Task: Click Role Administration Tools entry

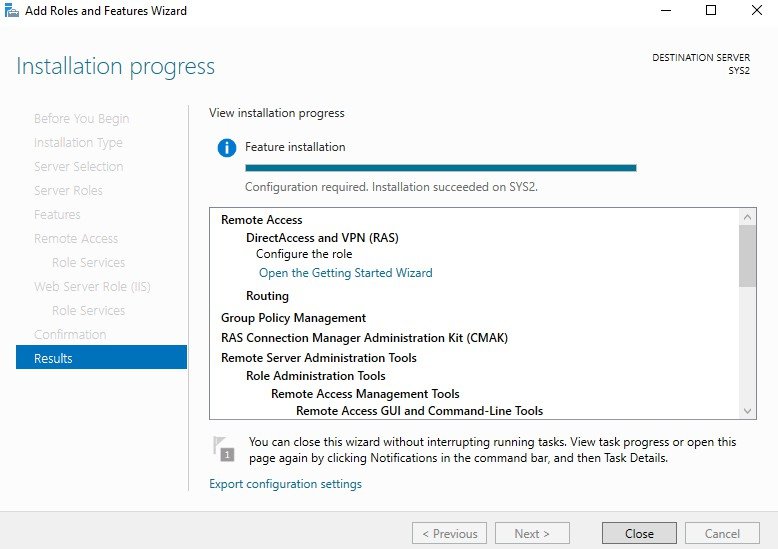Action: click(316, 376)
